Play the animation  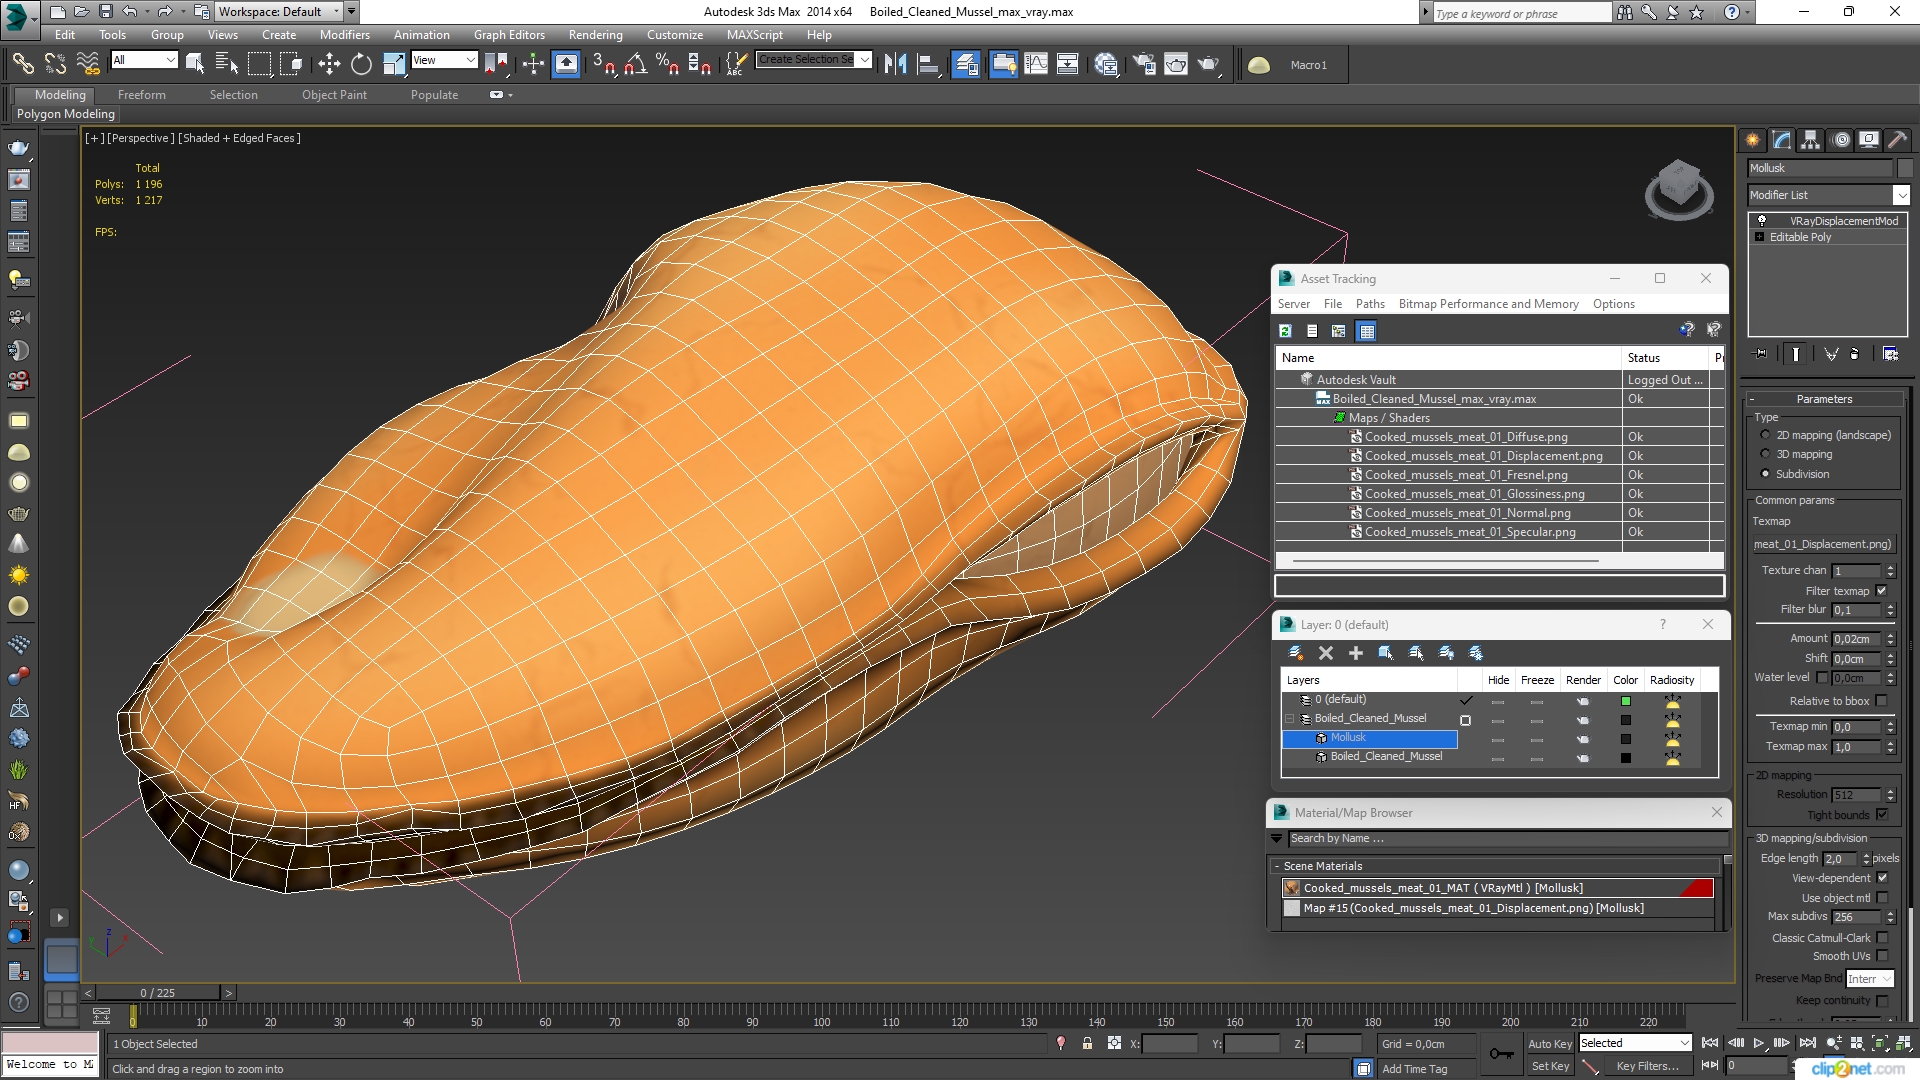1759,1043
